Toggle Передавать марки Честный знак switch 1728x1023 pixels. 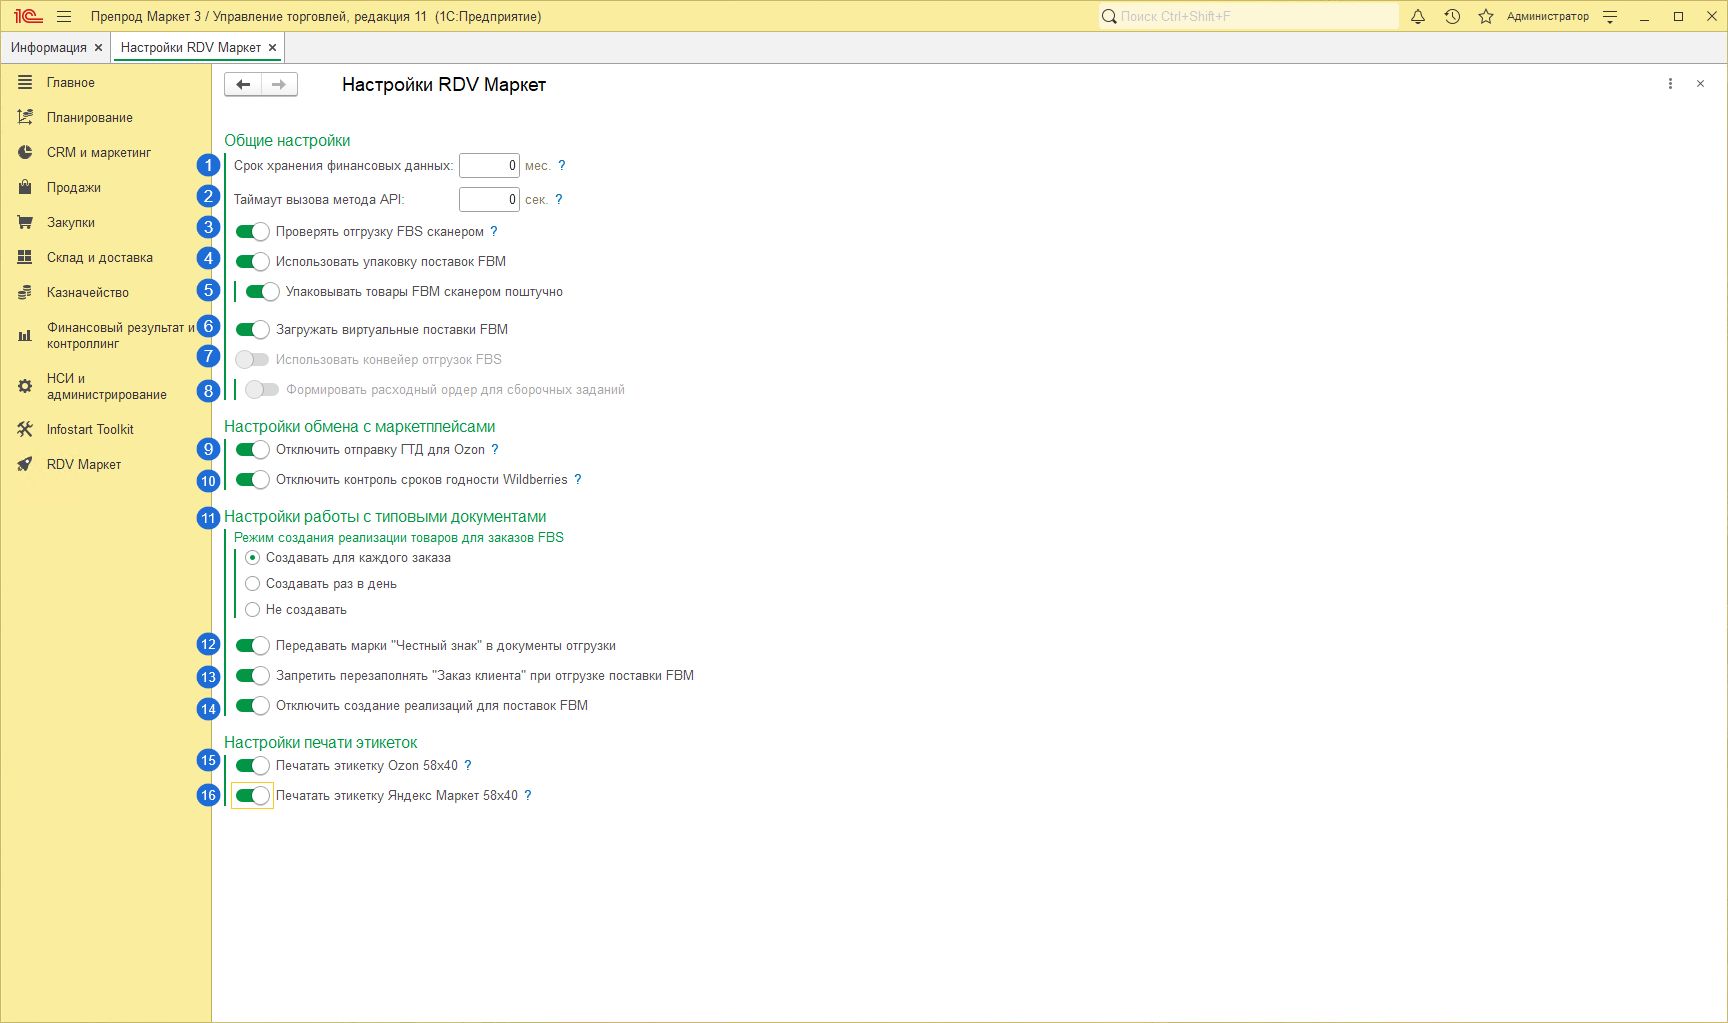click(252, 646)
